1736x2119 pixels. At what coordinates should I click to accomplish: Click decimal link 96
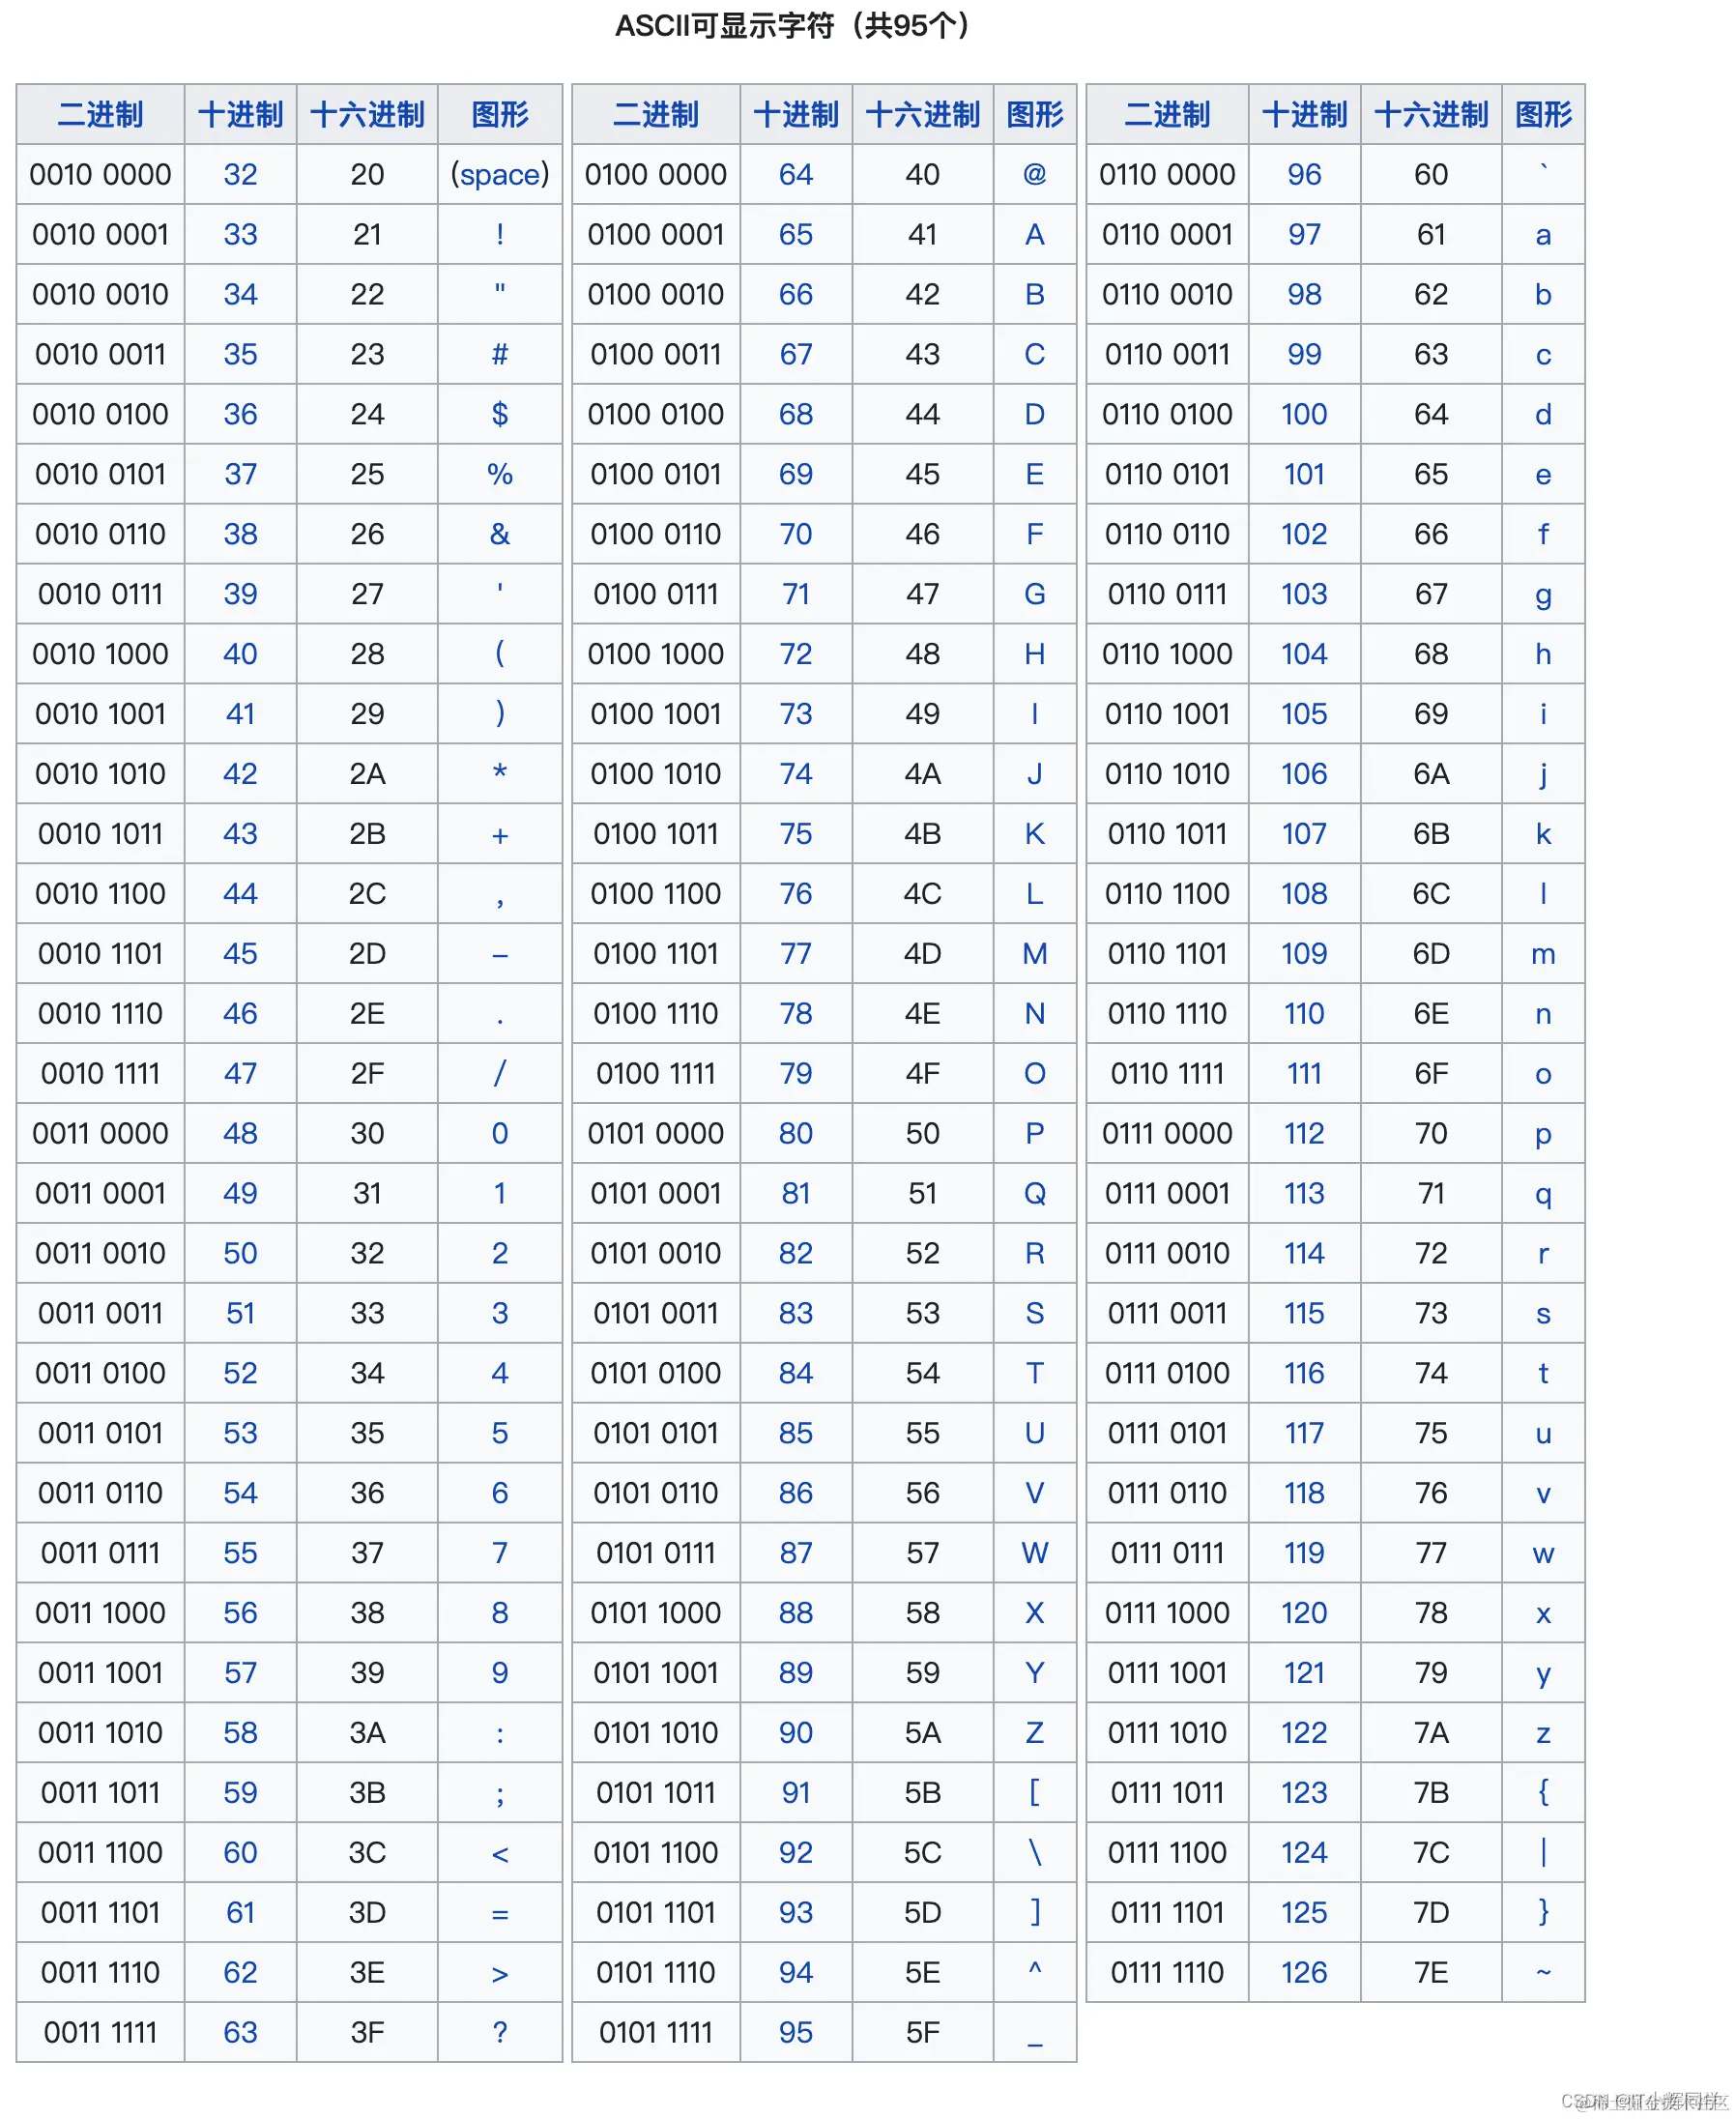[x=1304, y=175]
